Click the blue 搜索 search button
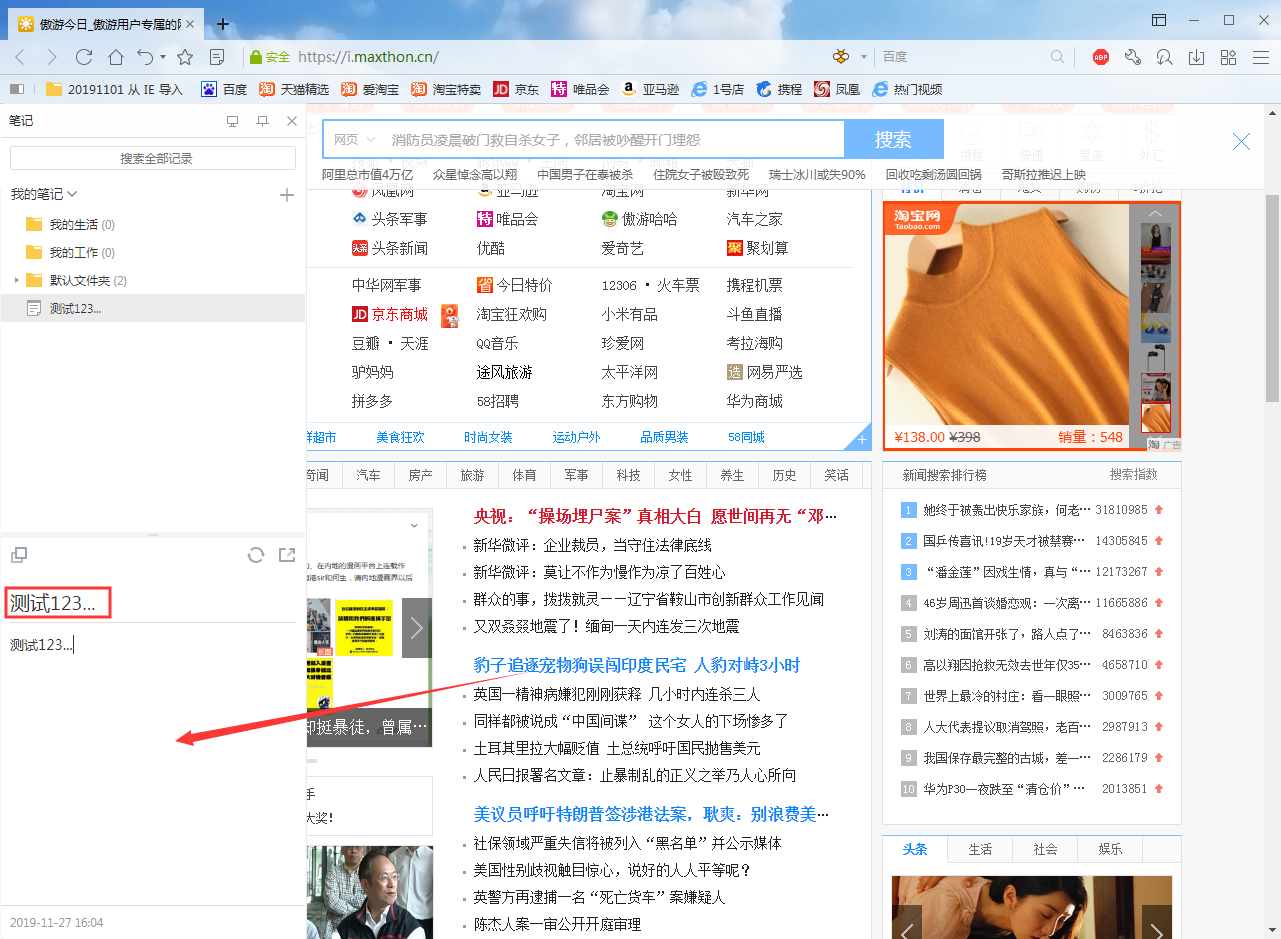This screenshot has width=1281, height=939. click(893, 139)
